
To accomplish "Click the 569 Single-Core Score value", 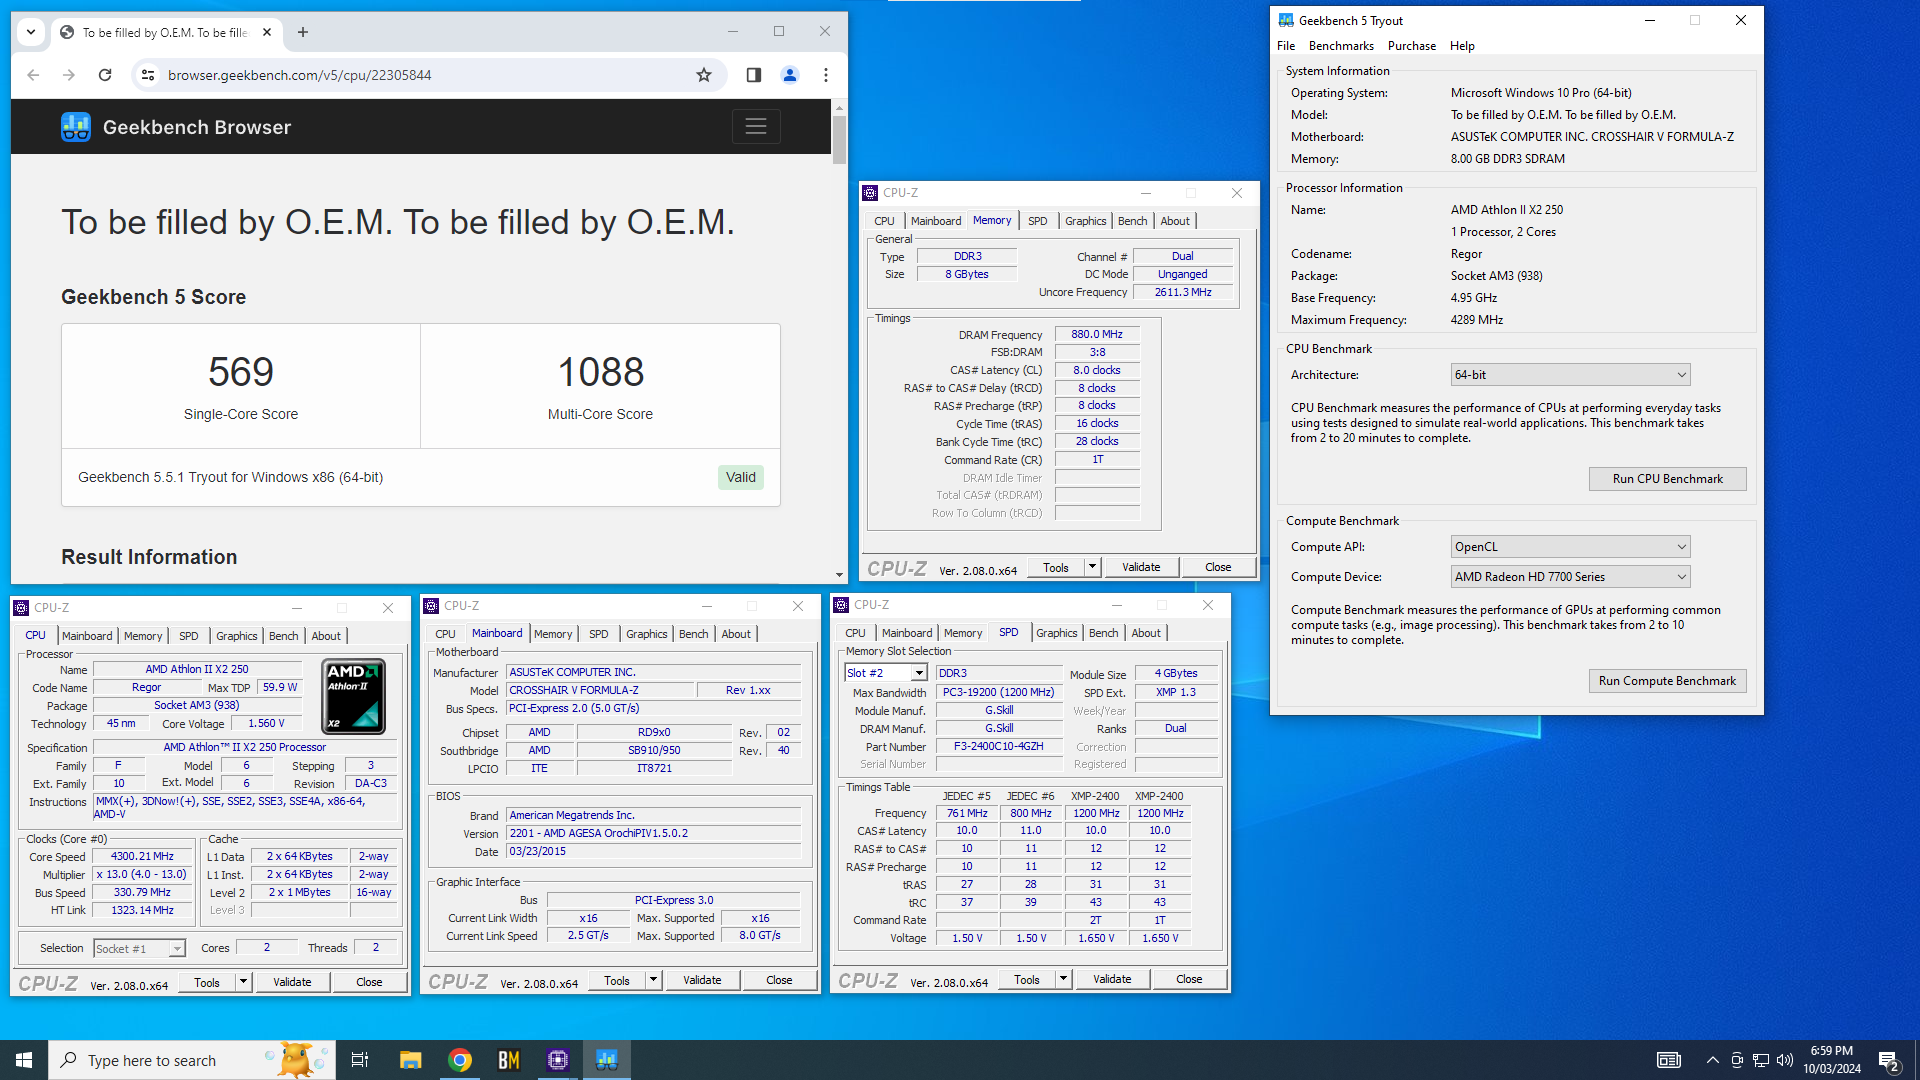I will click(x=241, y=372).
